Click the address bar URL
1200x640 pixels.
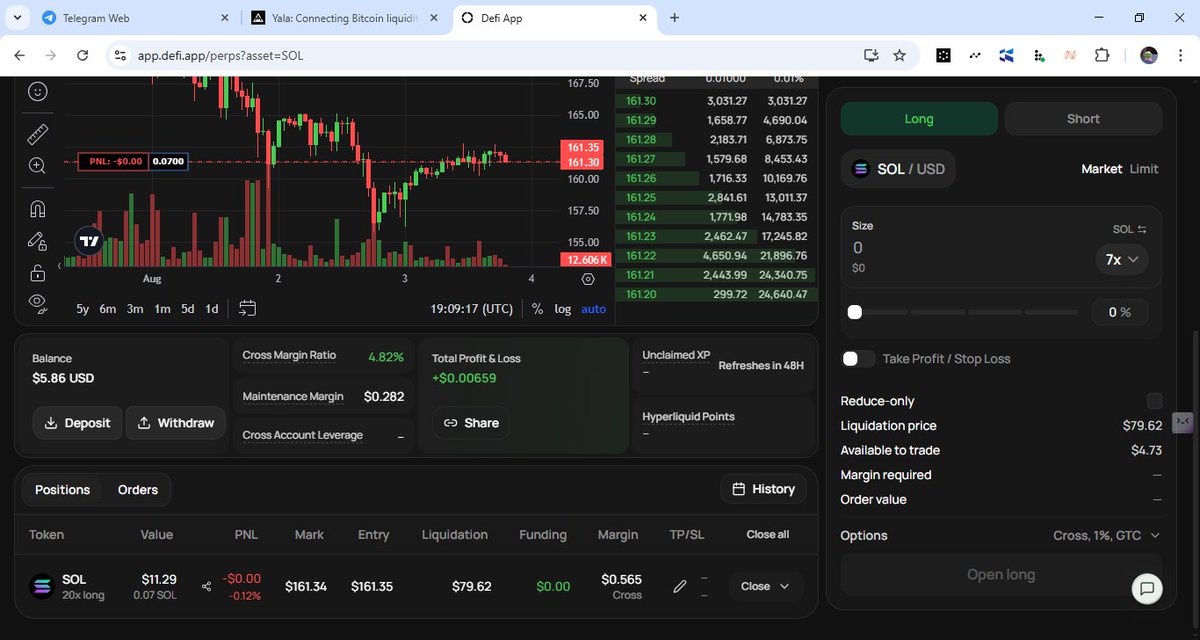(220, 55)
